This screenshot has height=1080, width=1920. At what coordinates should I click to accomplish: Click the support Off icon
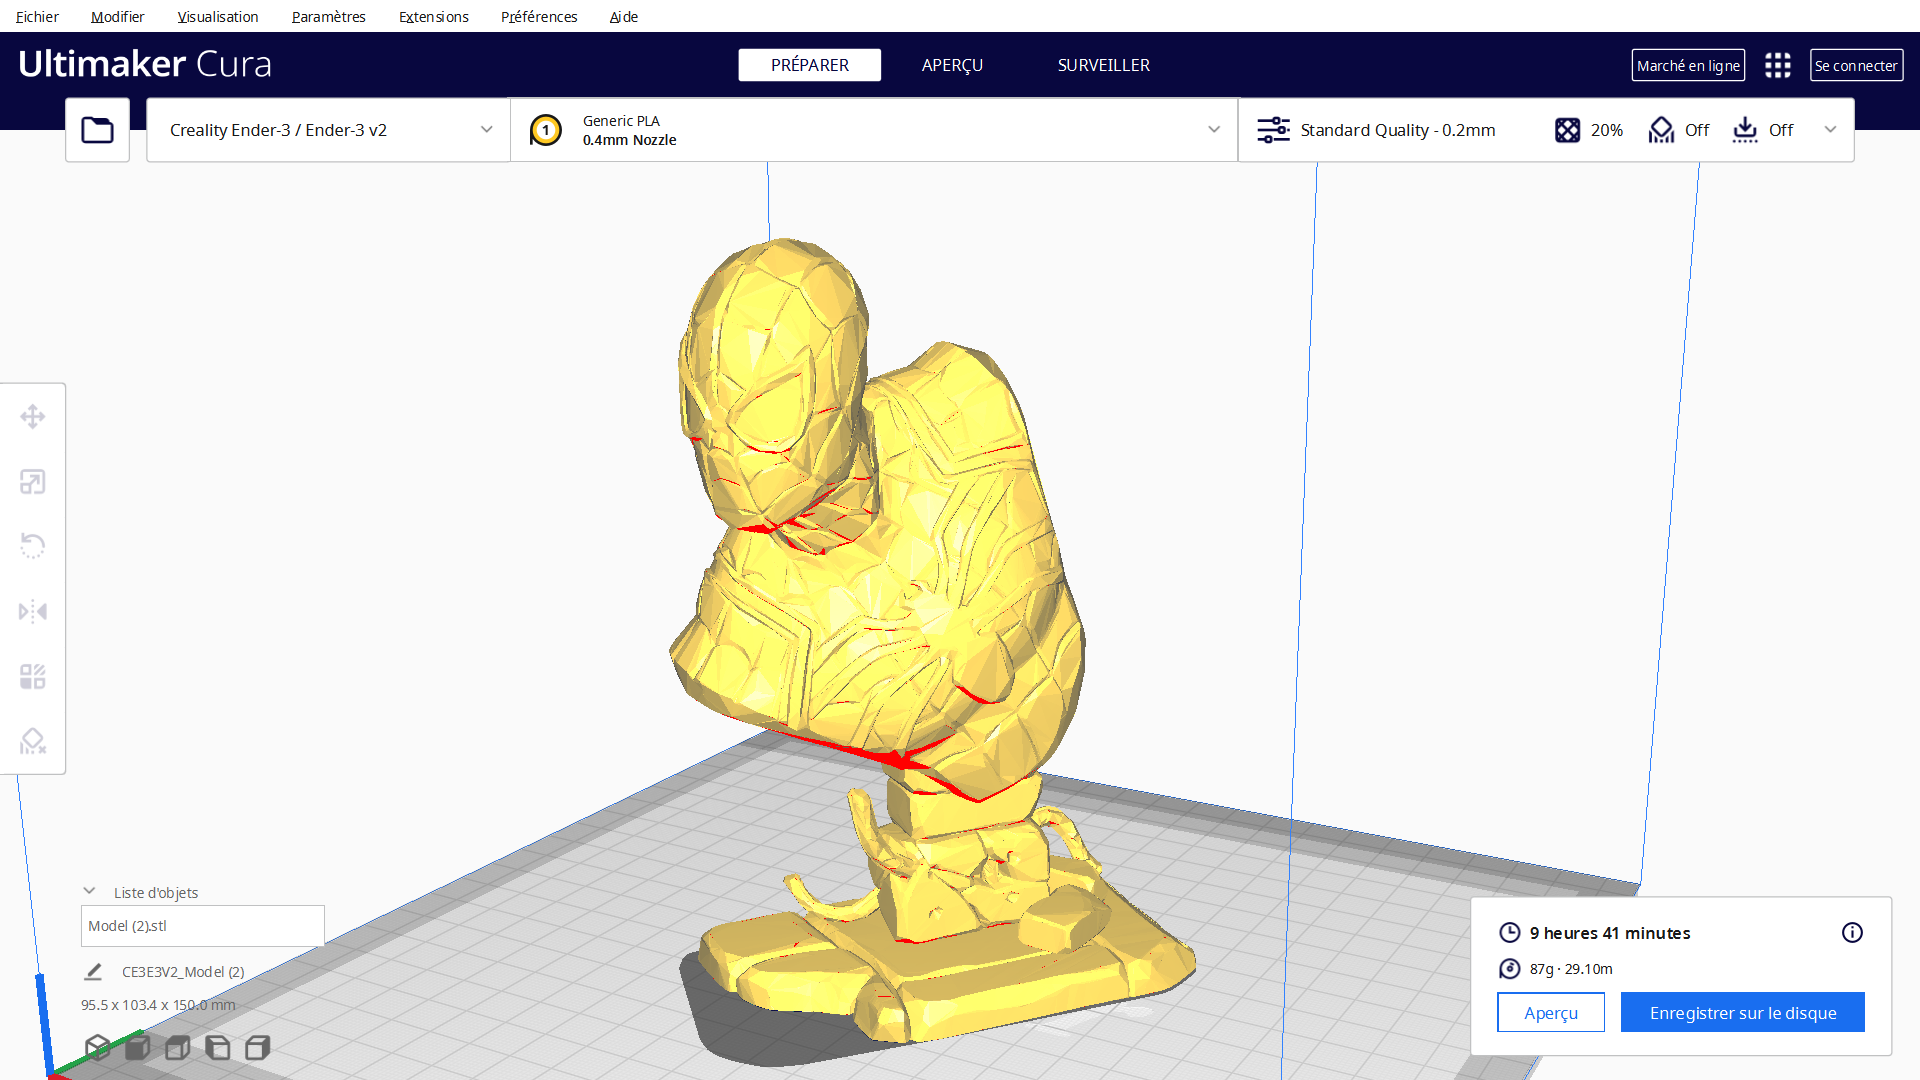1661,130
